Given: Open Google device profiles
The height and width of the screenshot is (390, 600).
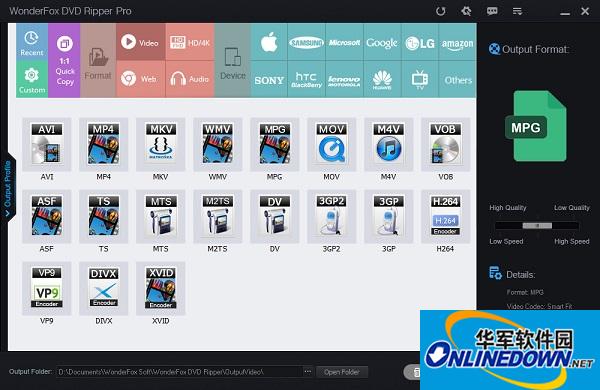Looking at the screenshot, I should coord(382,42).
